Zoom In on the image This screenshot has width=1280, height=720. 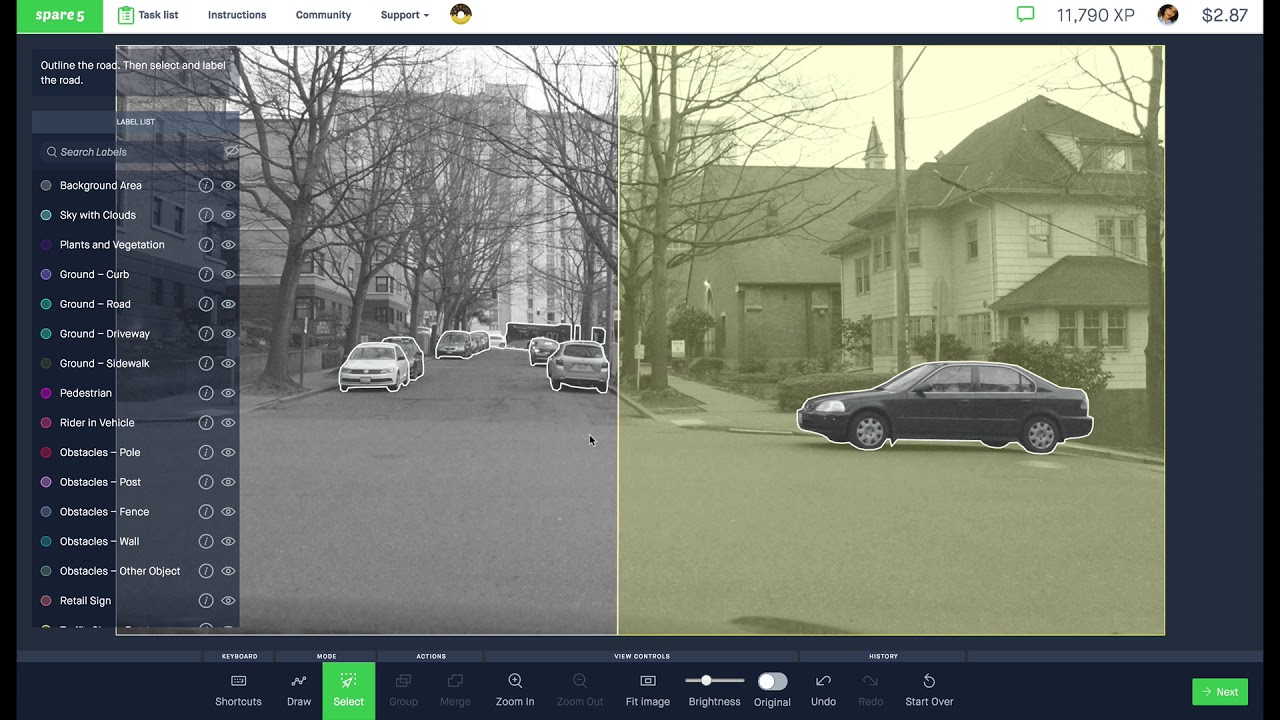click(x=515, y=690)
